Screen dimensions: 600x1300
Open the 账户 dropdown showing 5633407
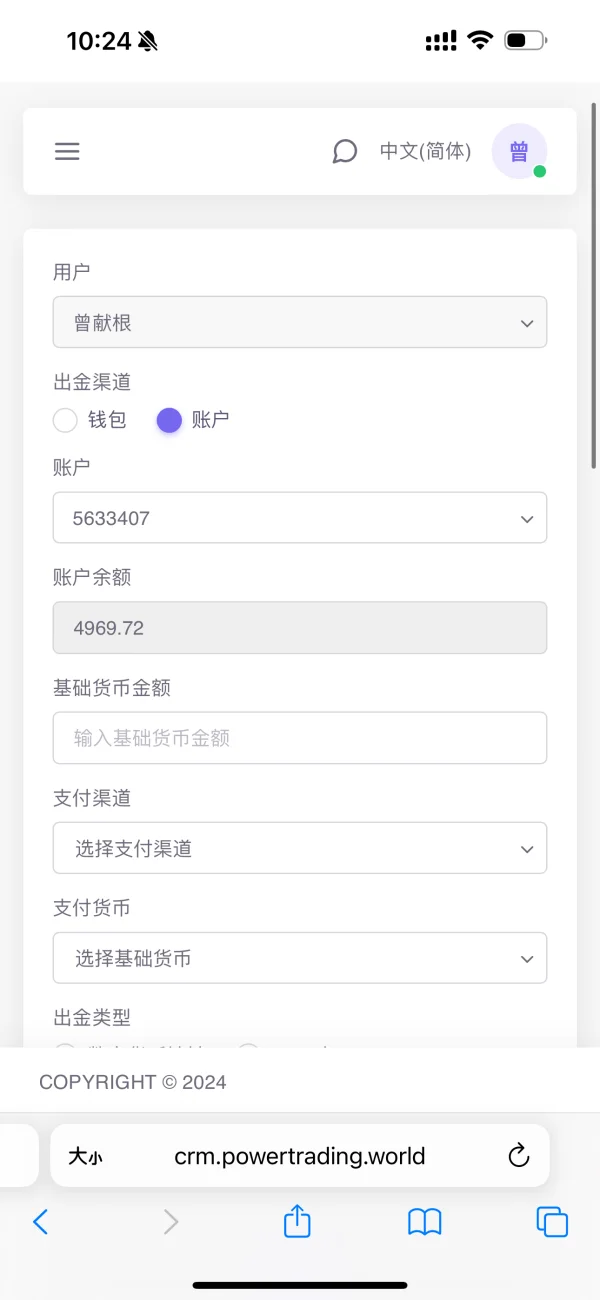pos(300,518)
